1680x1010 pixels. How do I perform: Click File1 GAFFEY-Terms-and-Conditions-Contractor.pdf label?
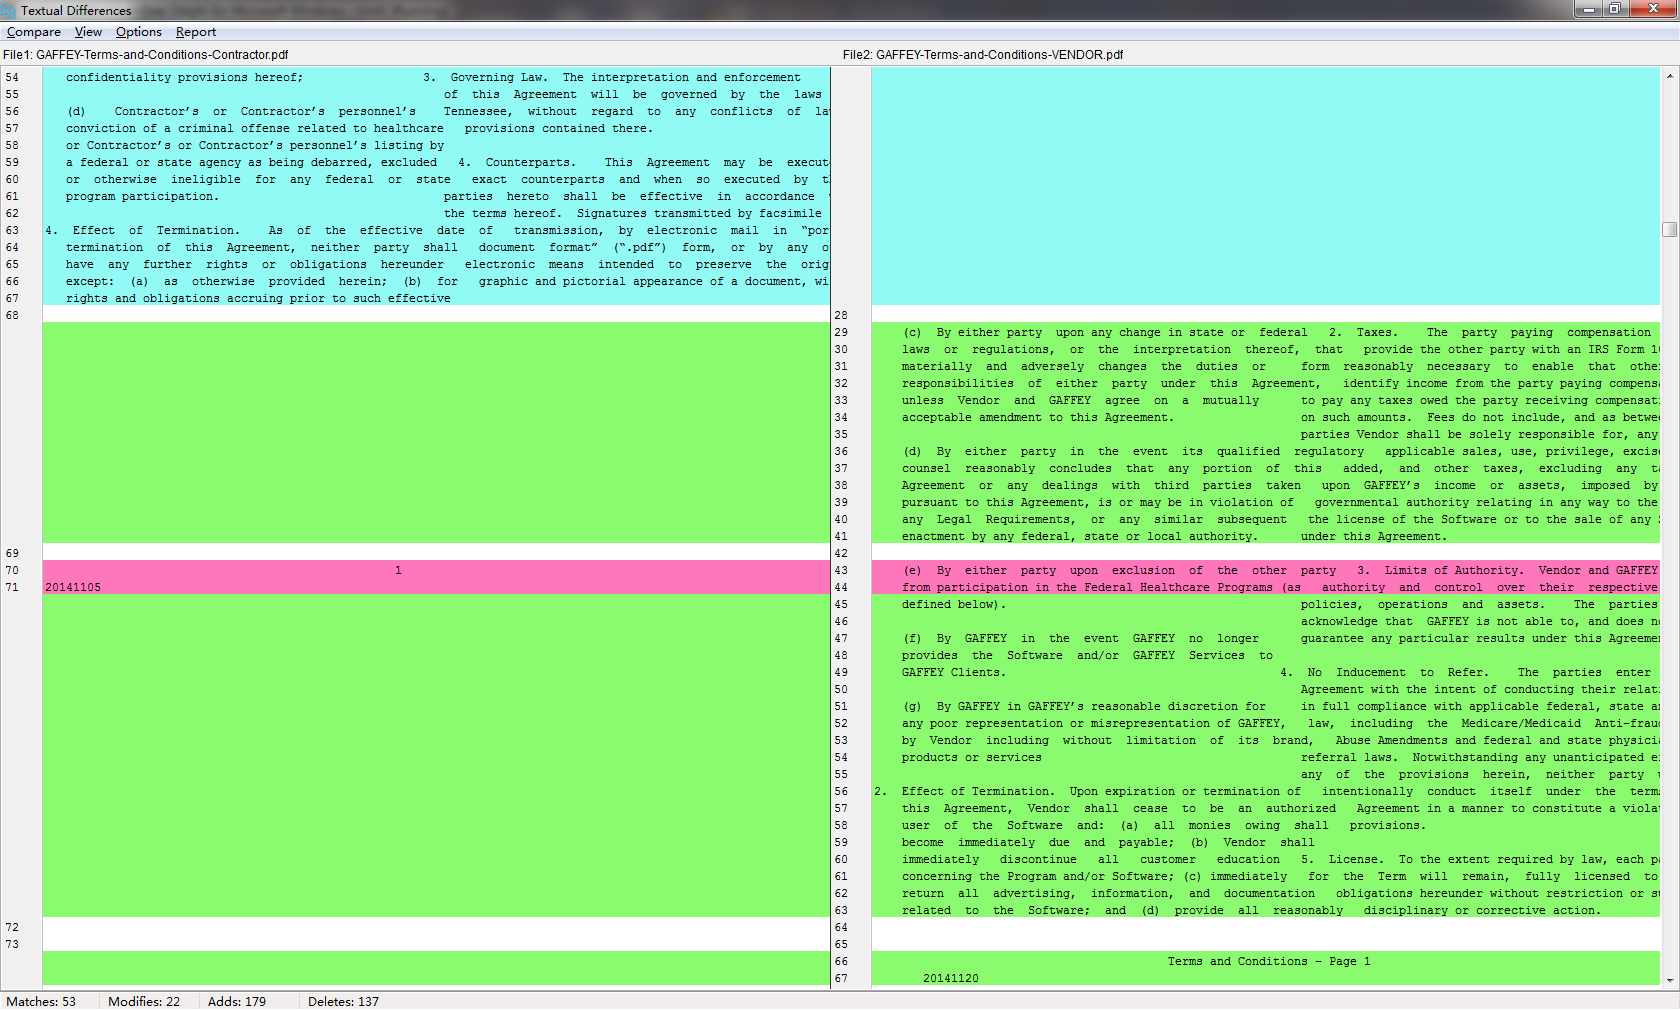click(x=146, y=55)
